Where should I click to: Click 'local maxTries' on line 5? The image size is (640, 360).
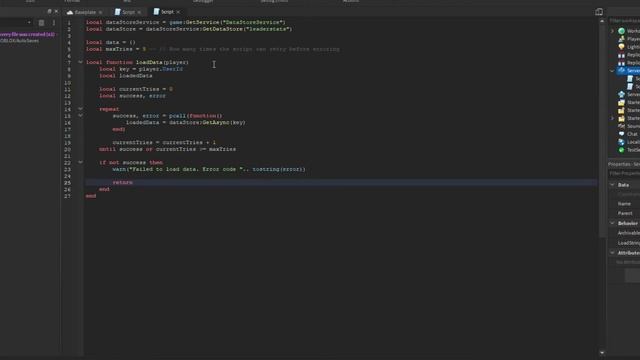(109, 49)
